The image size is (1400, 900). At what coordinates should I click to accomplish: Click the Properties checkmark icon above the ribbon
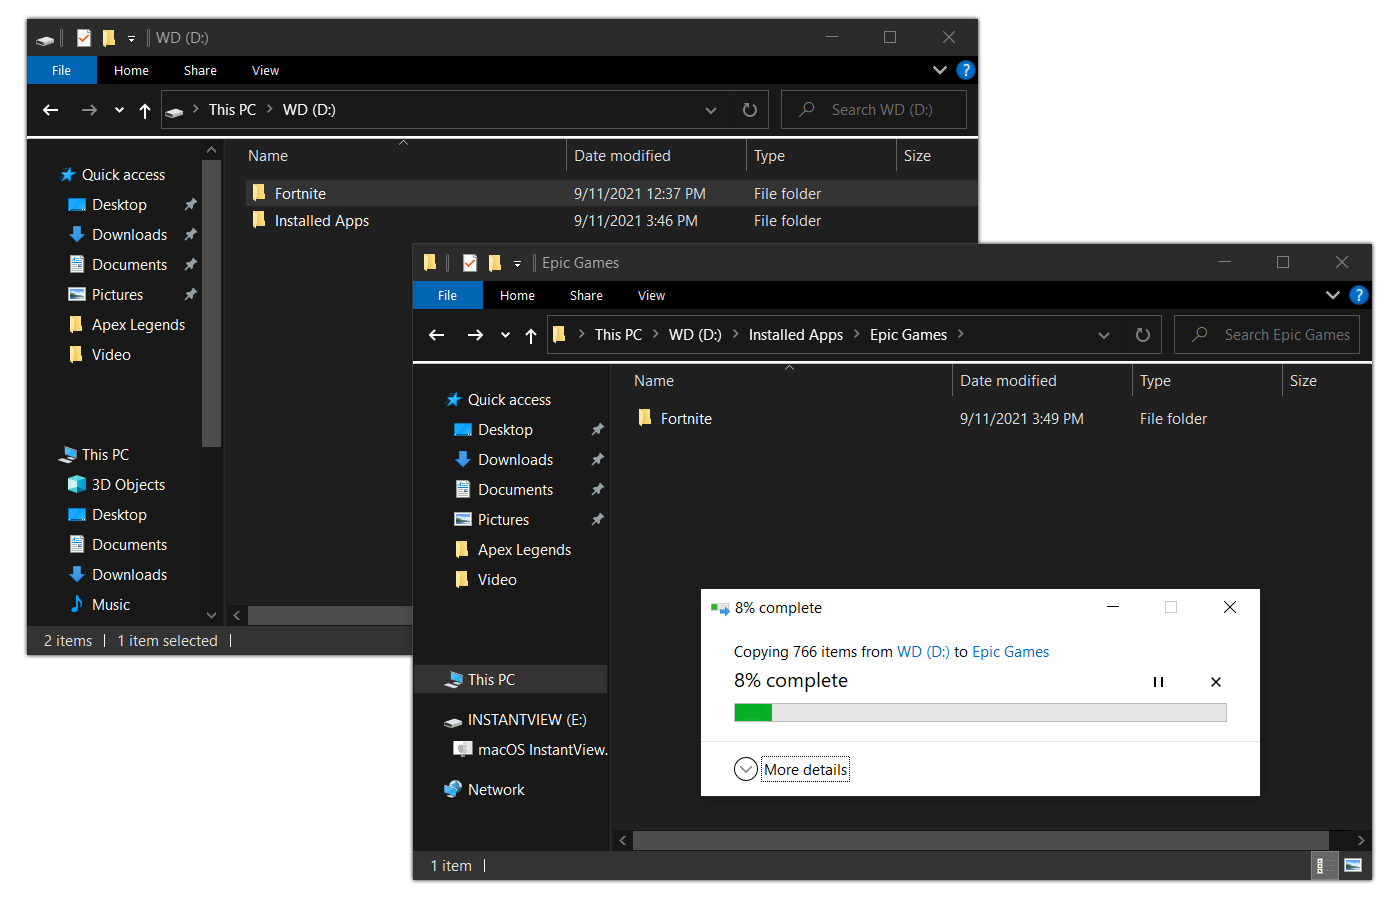pos(469,262)
